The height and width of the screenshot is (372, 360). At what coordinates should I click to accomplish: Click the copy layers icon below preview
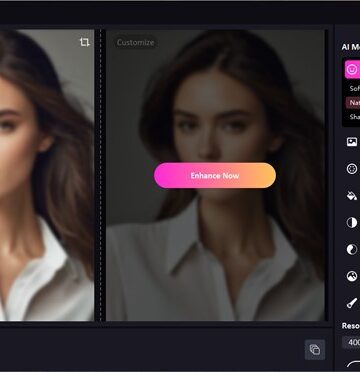click(315, 350)
